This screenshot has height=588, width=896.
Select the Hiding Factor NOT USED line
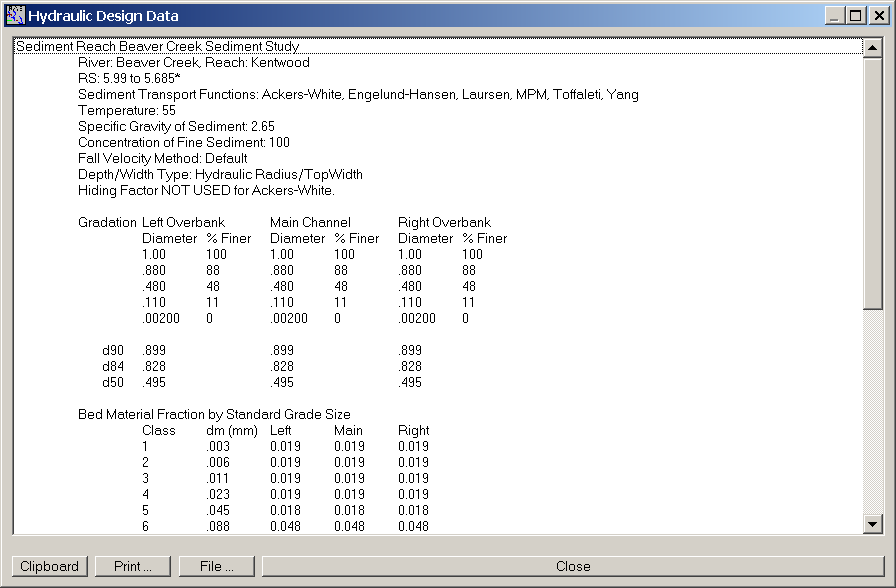pos(206,190)
